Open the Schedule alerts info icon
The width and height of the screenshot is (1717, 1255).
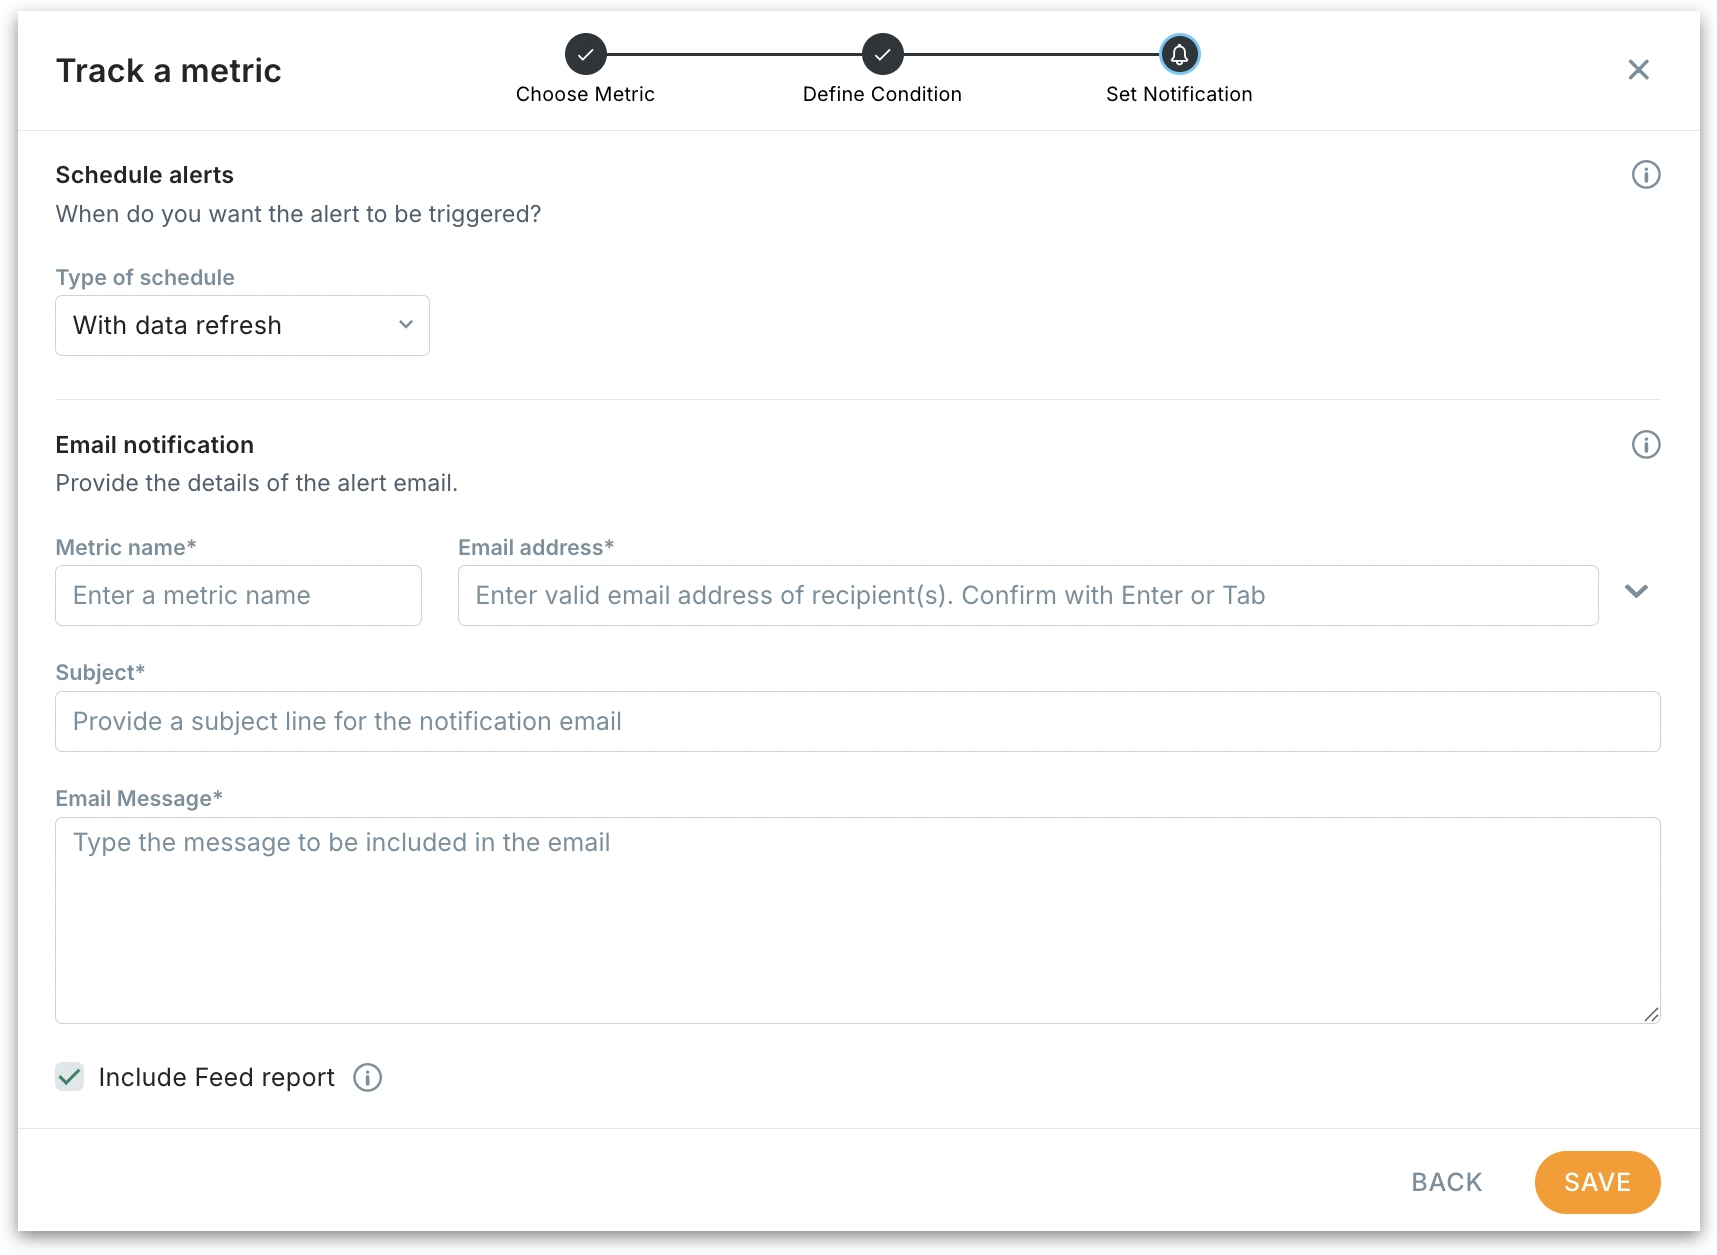point(1645,175)
